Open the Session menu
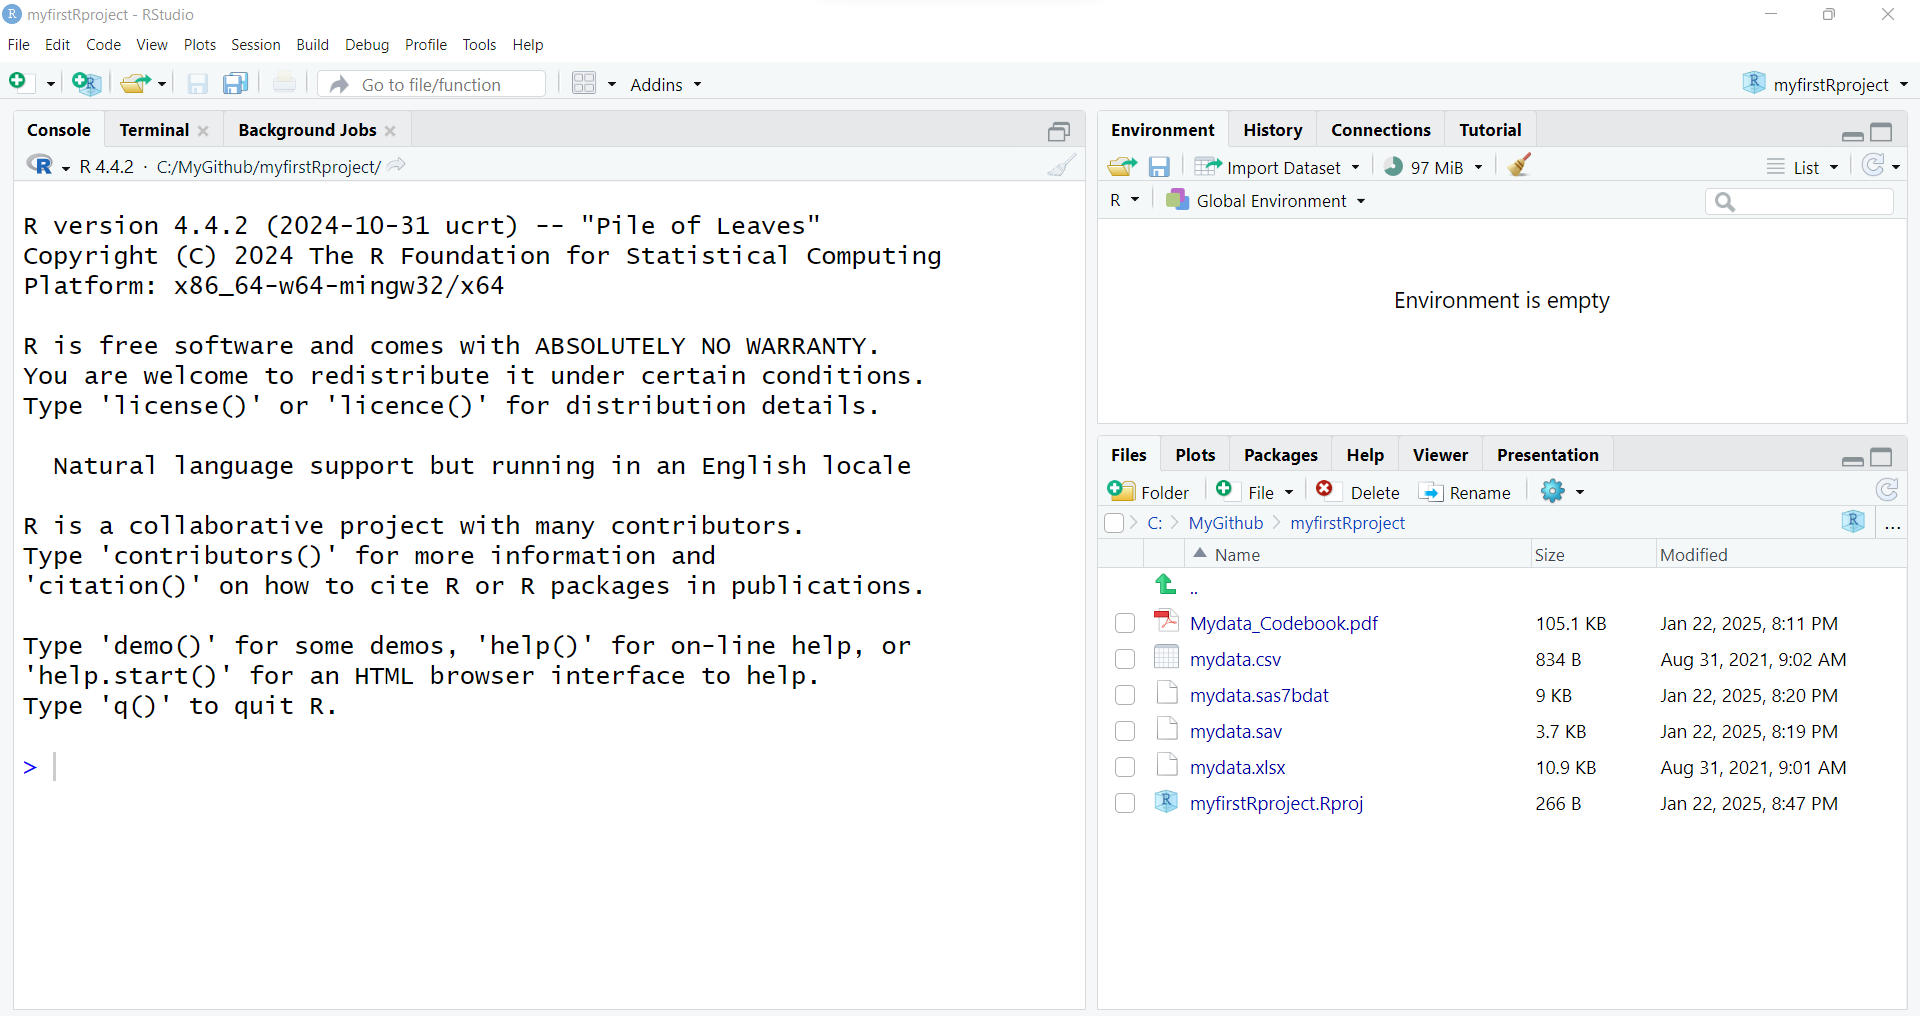 point(255,45)
